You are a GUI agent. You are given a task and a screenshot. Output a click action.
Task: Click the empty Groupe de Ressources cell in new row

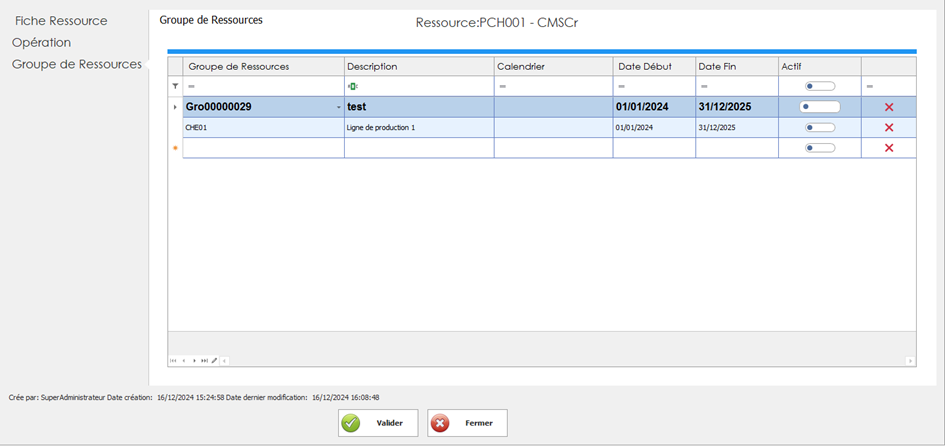(263, 148)
